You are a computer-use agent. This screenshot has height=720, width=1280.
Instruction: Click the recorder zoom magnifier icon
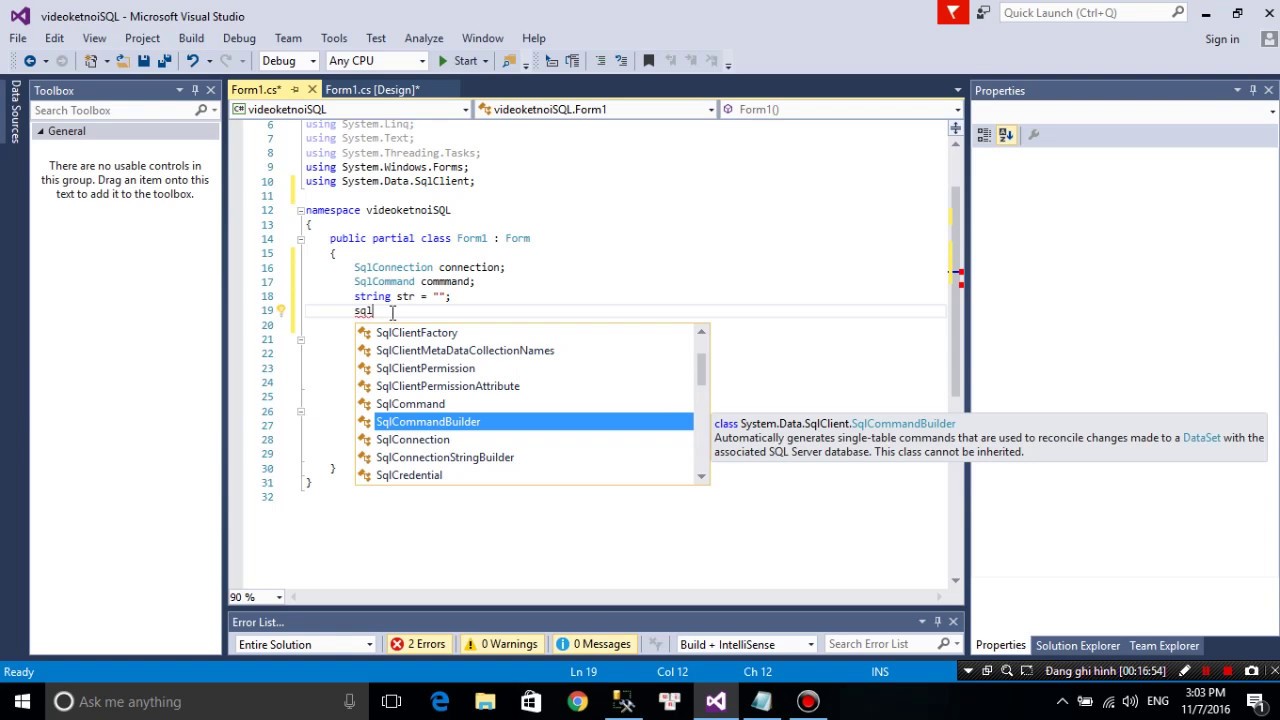1007,671
